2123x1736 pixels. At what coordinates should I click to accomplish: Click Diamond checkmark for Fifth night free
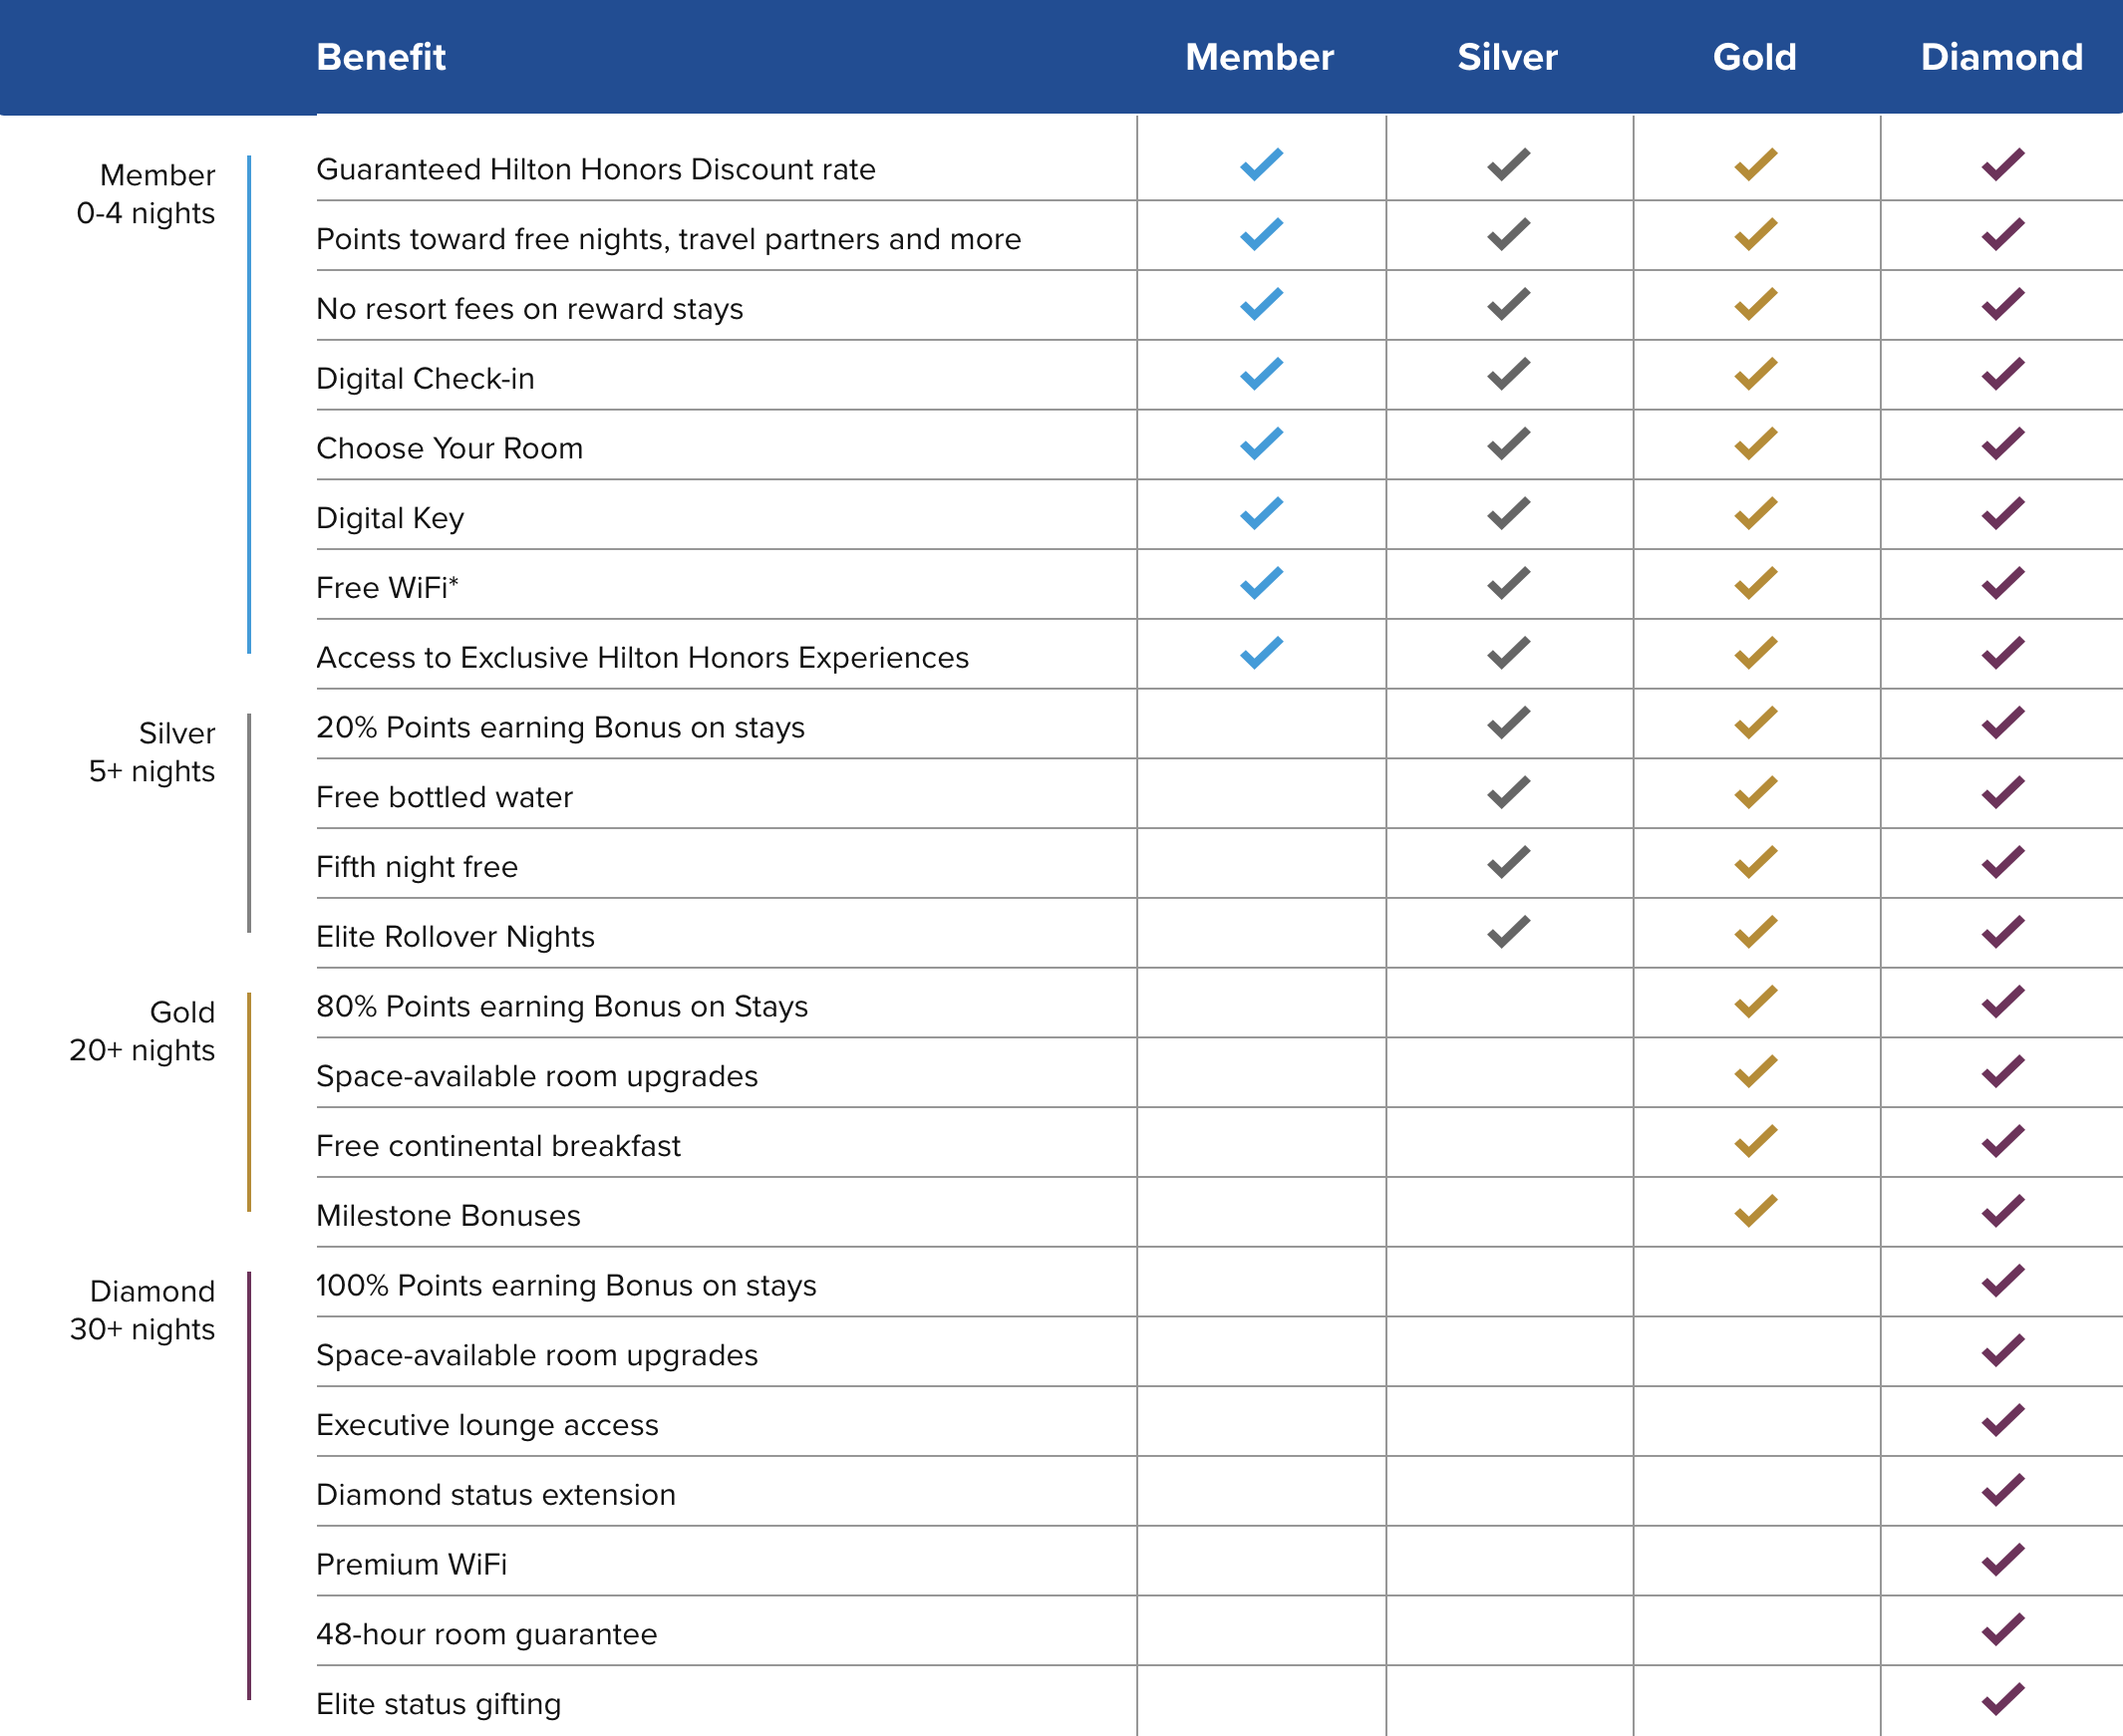point(2003,862)
